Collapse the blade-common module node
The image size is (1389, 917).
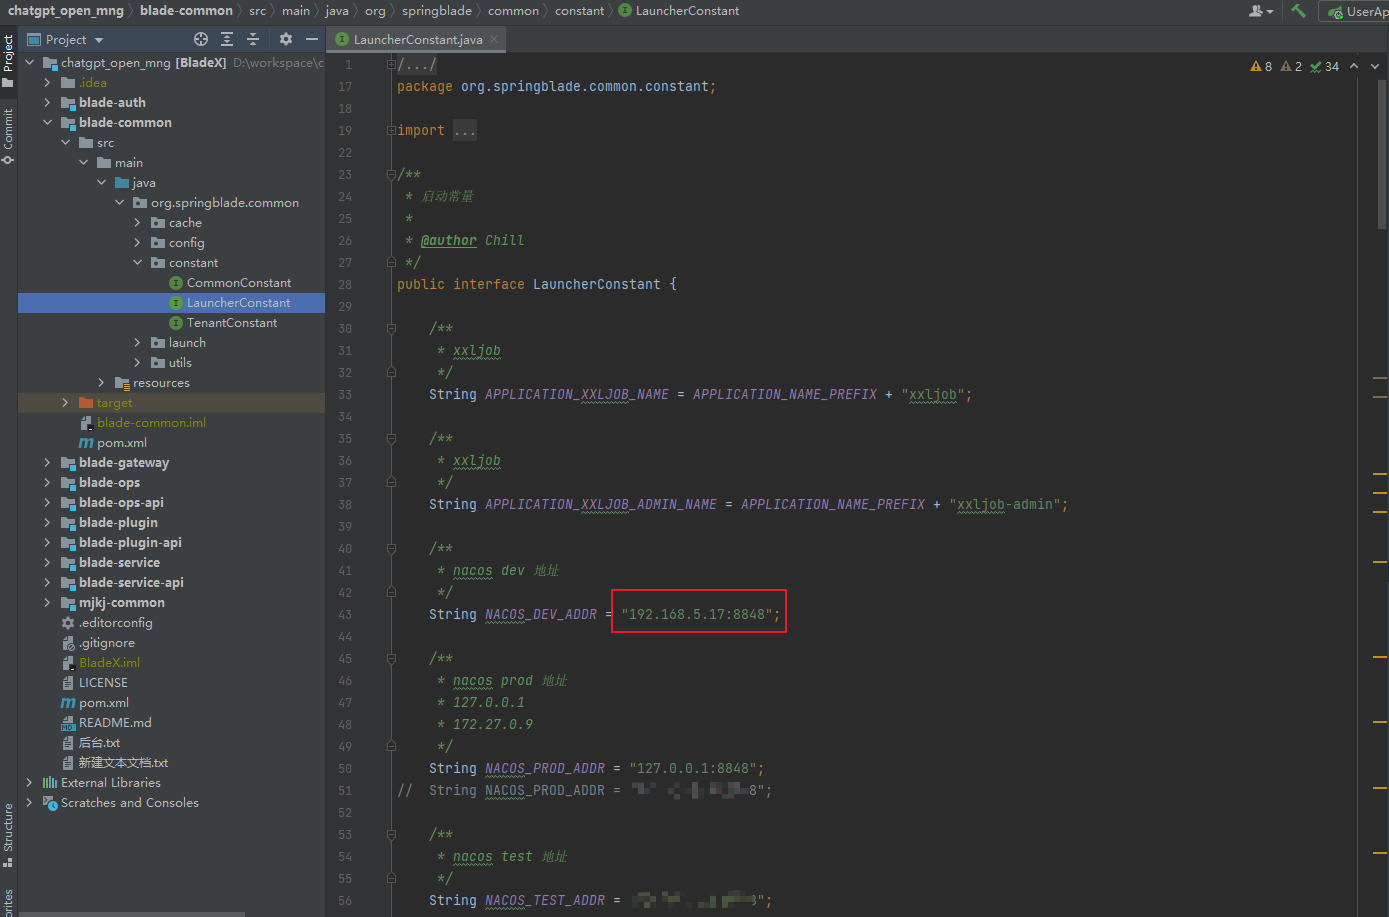(47, 122)
